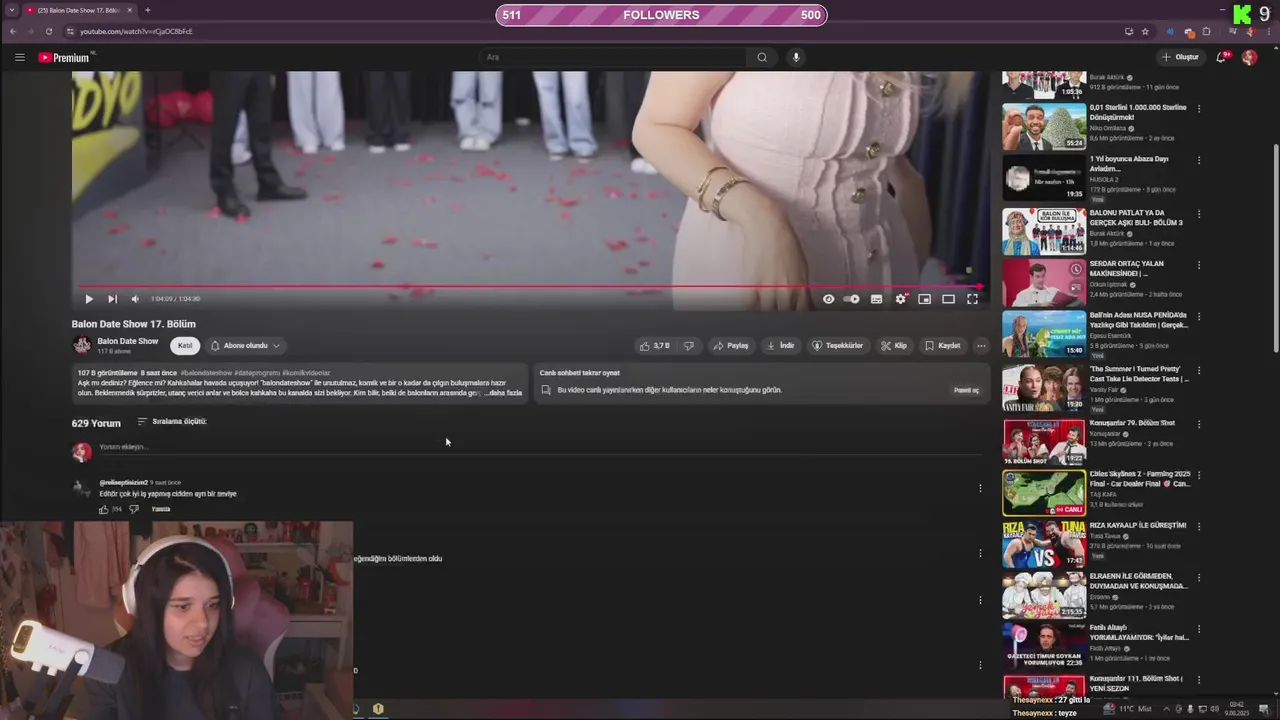1280x720 pixels.
Task: Add Serdar Ortaç video to queue
Action: pos(1076,288)
